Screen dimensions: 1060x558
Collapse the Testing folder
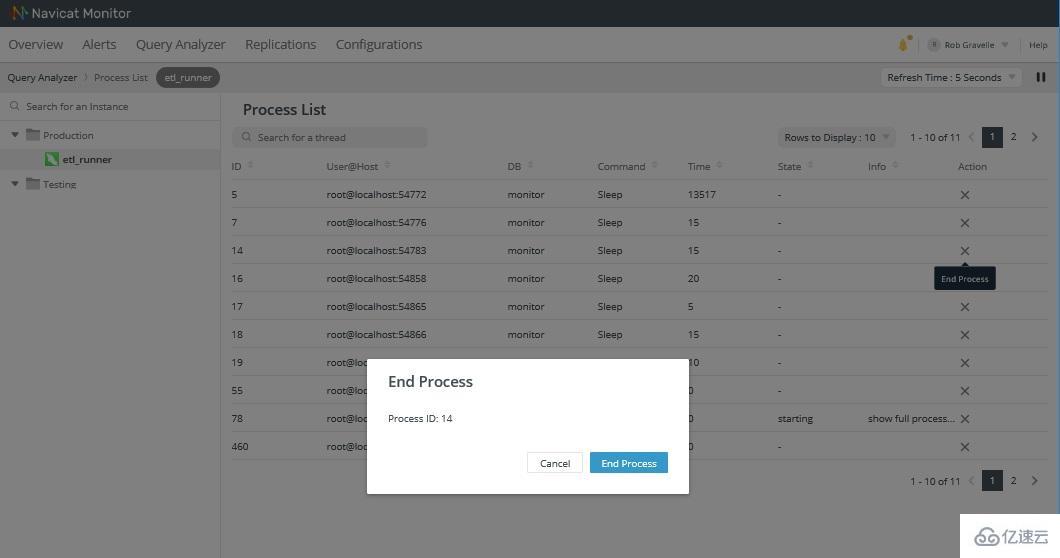(x=15, y=184)
